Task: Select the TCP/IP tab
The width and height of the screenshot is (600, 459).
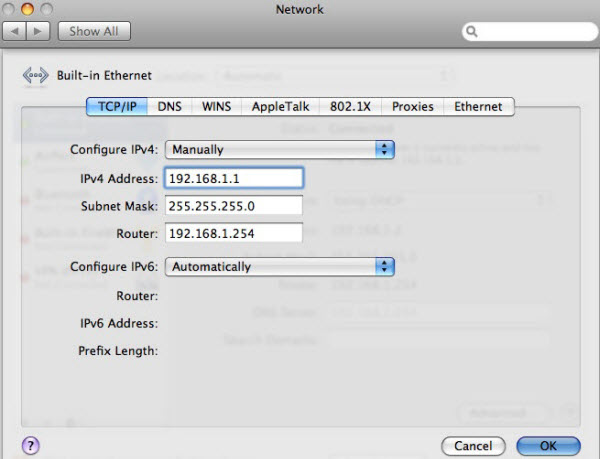Action: coord(117,106)
